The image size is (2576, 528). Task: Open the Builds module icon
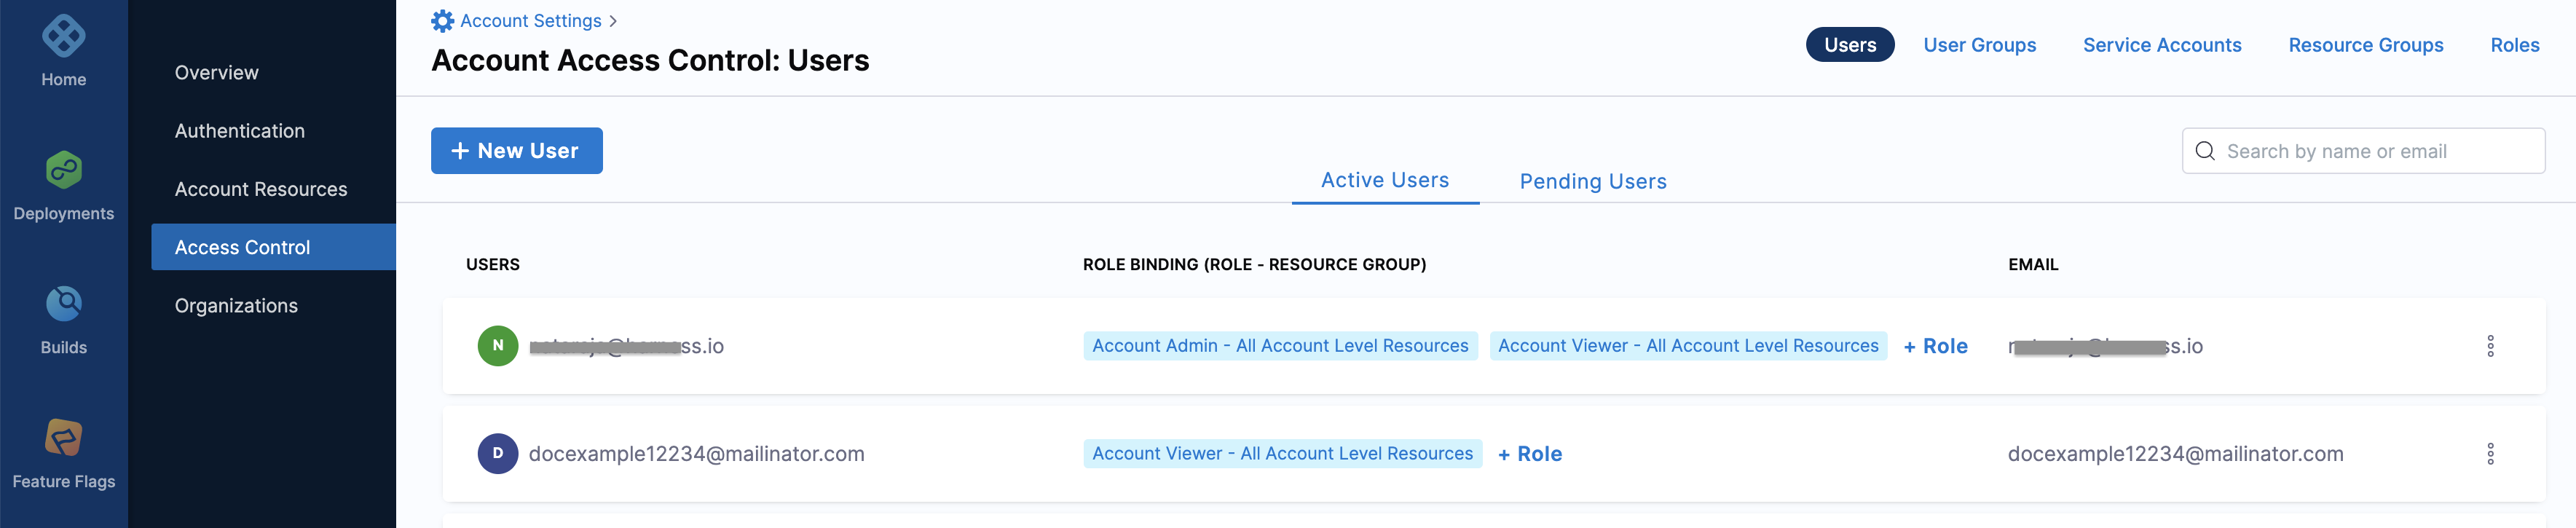pos(63,304)
